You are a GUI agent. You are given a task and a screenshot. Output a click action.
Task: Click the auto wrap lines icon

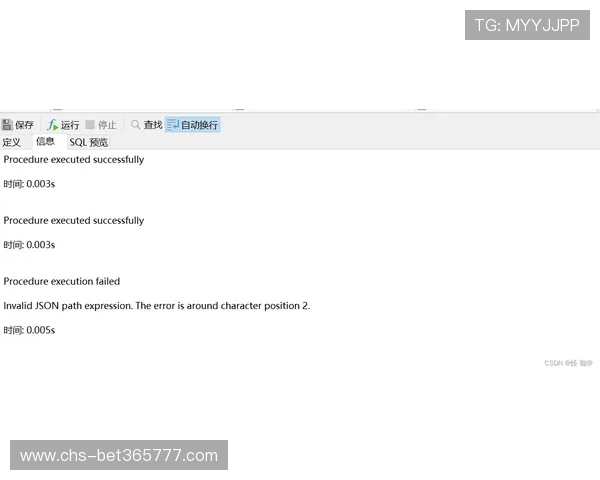(x=173, y=125)
